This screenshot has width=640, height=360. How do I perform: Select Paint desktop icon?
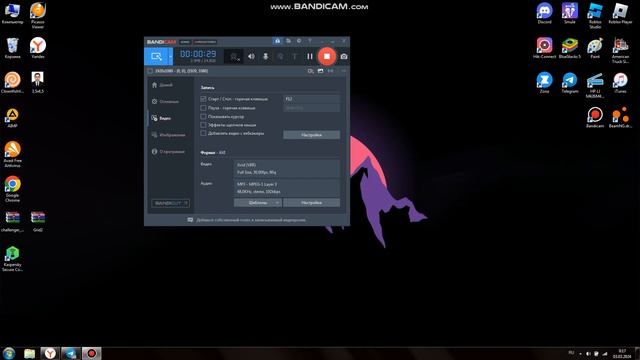pos(595,48)
